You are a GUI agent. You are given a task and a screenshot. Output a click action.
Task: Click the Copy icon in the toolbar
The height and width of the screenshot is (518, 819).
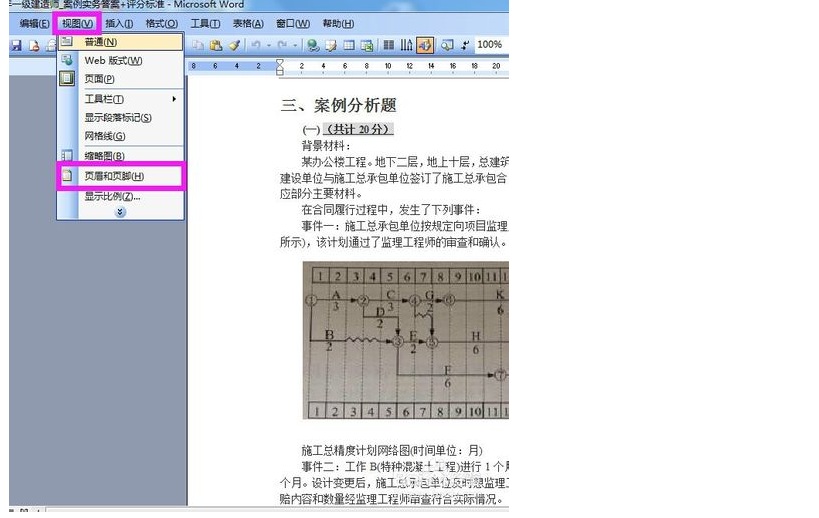198,45
